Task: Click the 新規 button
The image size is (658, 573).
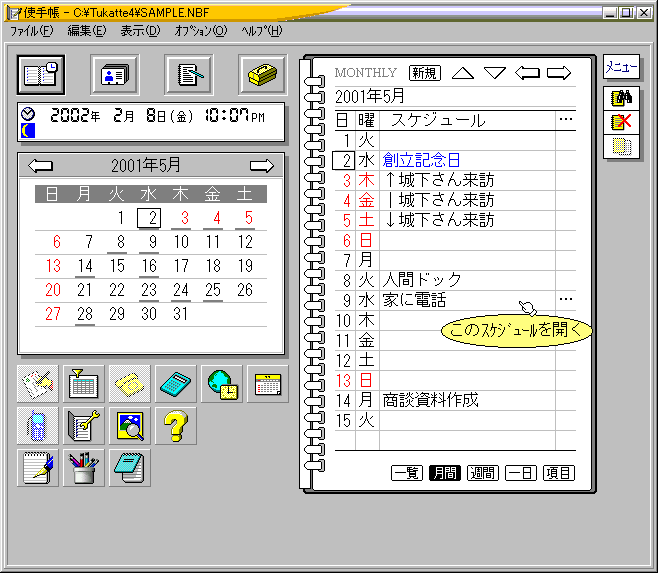Action: point(425,73)
